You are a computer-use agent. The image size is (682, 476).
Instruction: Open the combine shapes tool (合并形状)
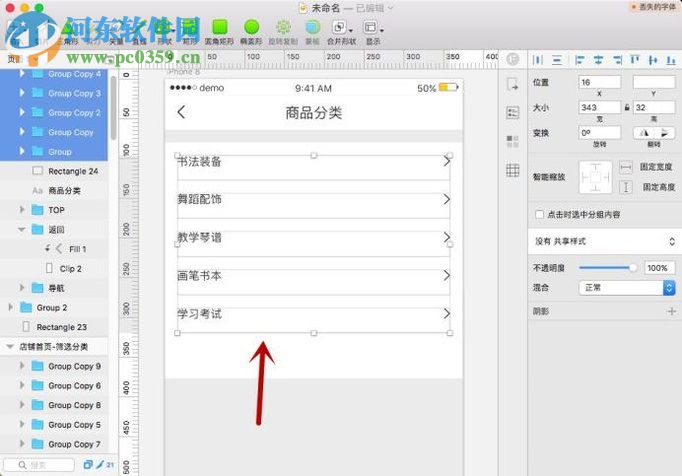click(x=341, y=32)
